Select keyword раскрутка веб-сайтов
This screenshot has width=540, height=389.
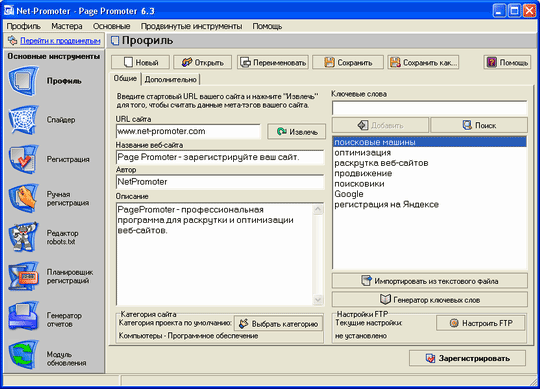(430, 163)
